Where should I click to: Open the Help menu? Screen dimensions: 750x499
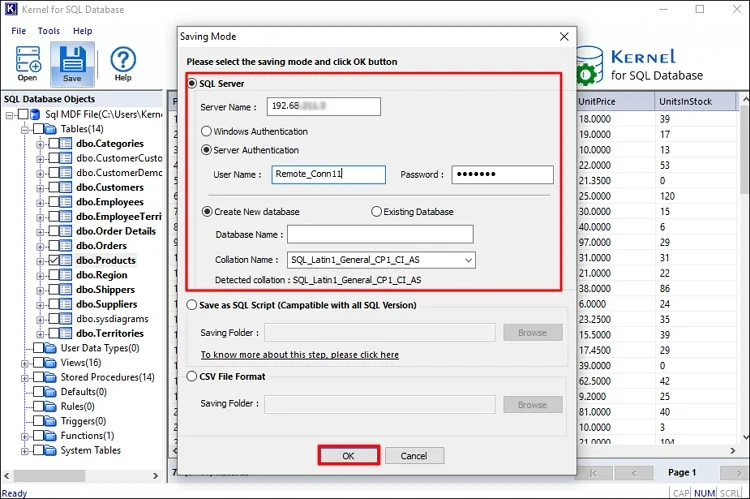82,31
